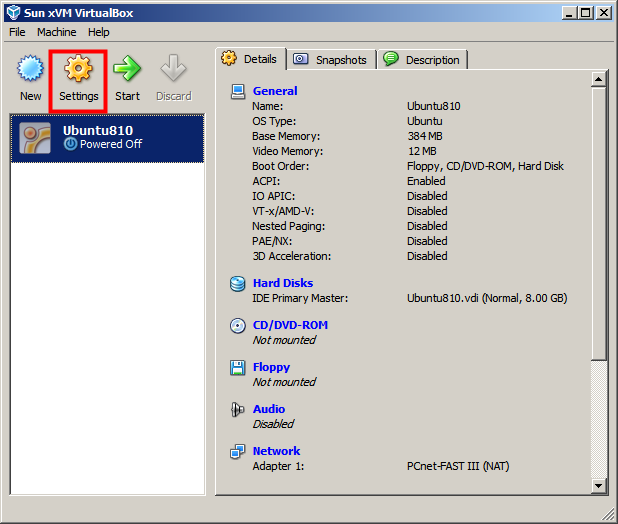Click the Name value Ubuntu810 in General

pyautogui.click(x=434, y=106)
